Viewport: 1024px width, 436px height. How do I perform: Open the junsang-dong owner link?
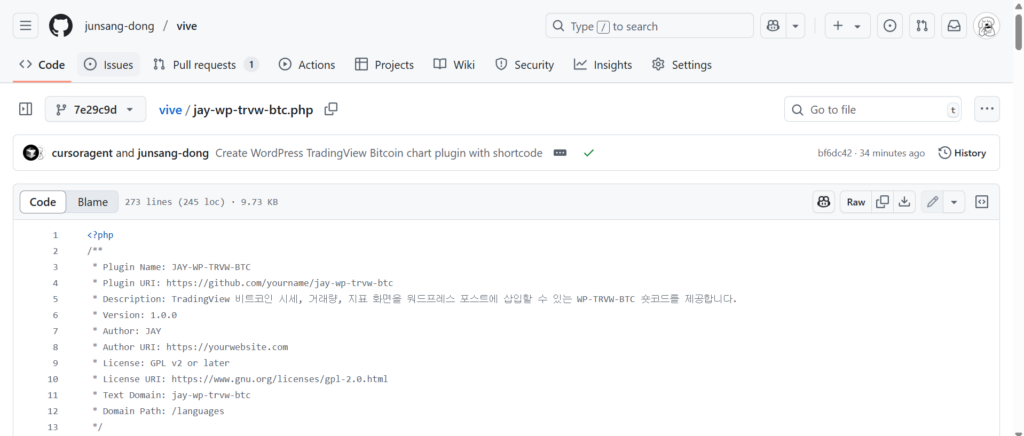[120, 26]
